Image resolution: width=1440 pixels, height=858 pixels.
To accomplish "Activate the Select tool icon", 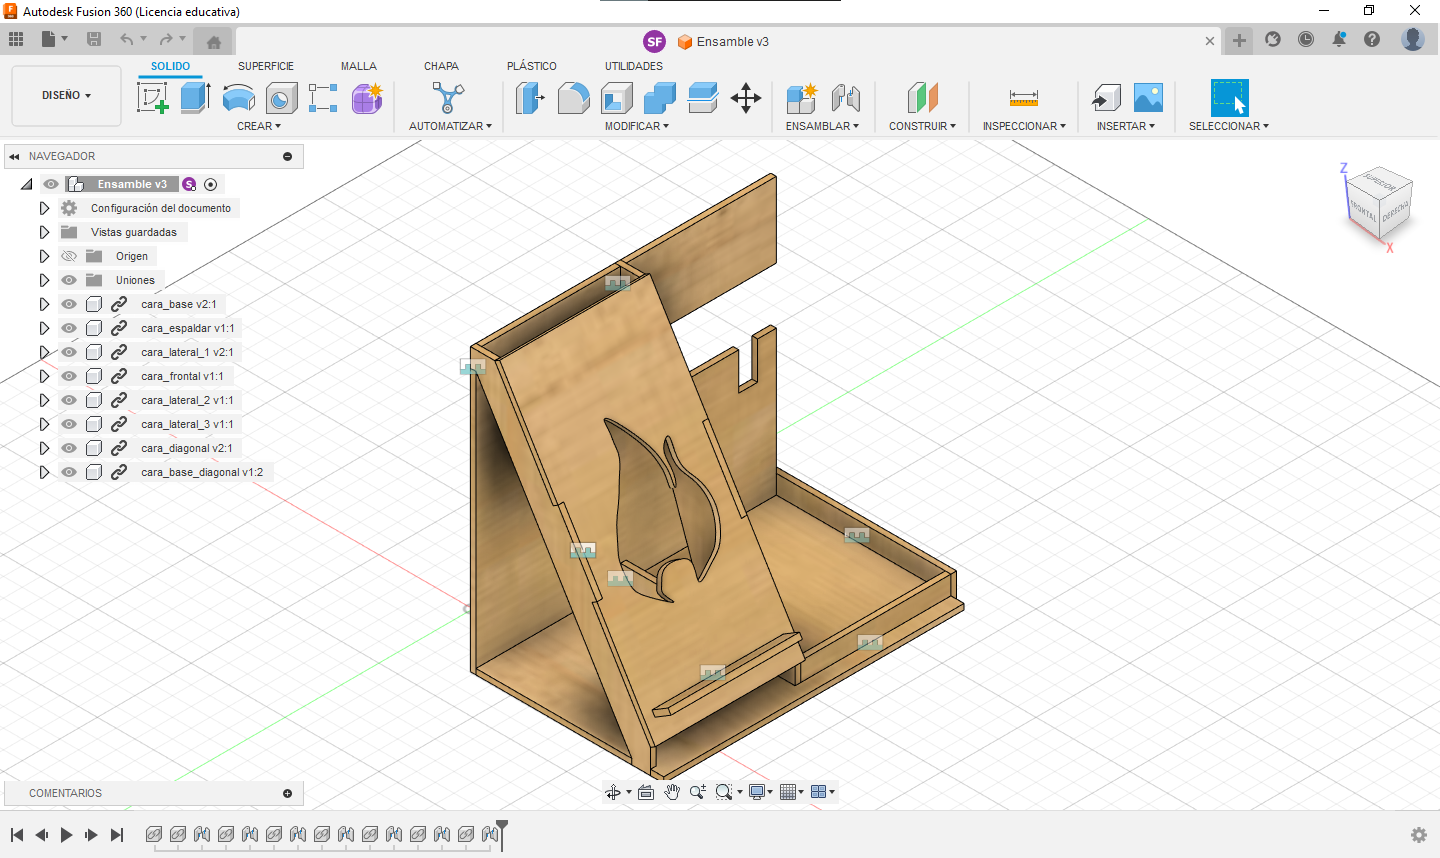I will (1229, 98).
